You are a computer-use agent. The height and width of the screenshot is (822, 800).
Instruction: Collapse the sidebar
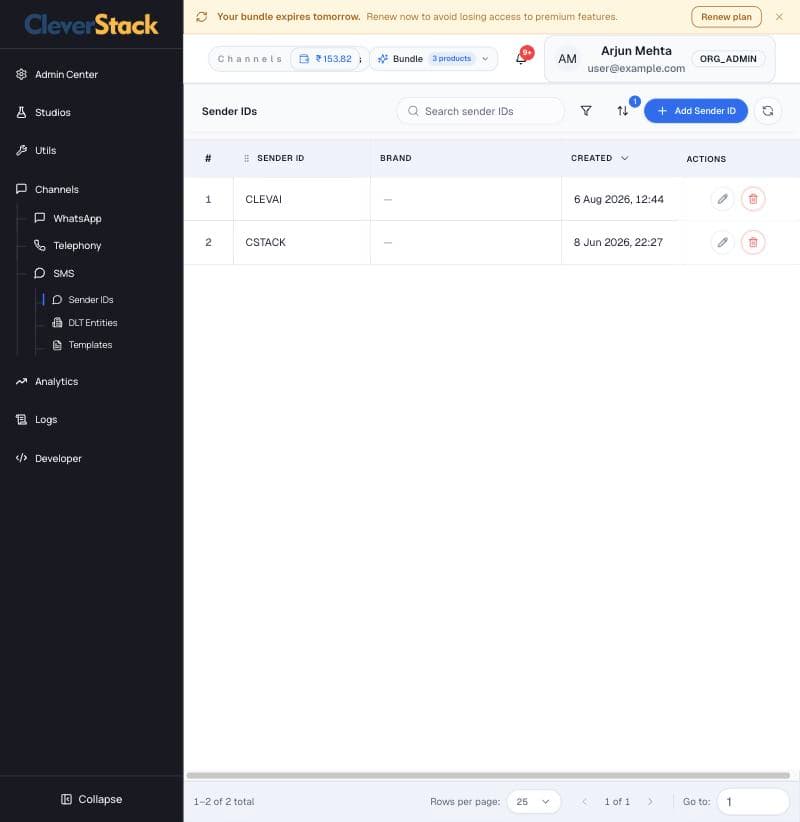[x=91, y=799]
